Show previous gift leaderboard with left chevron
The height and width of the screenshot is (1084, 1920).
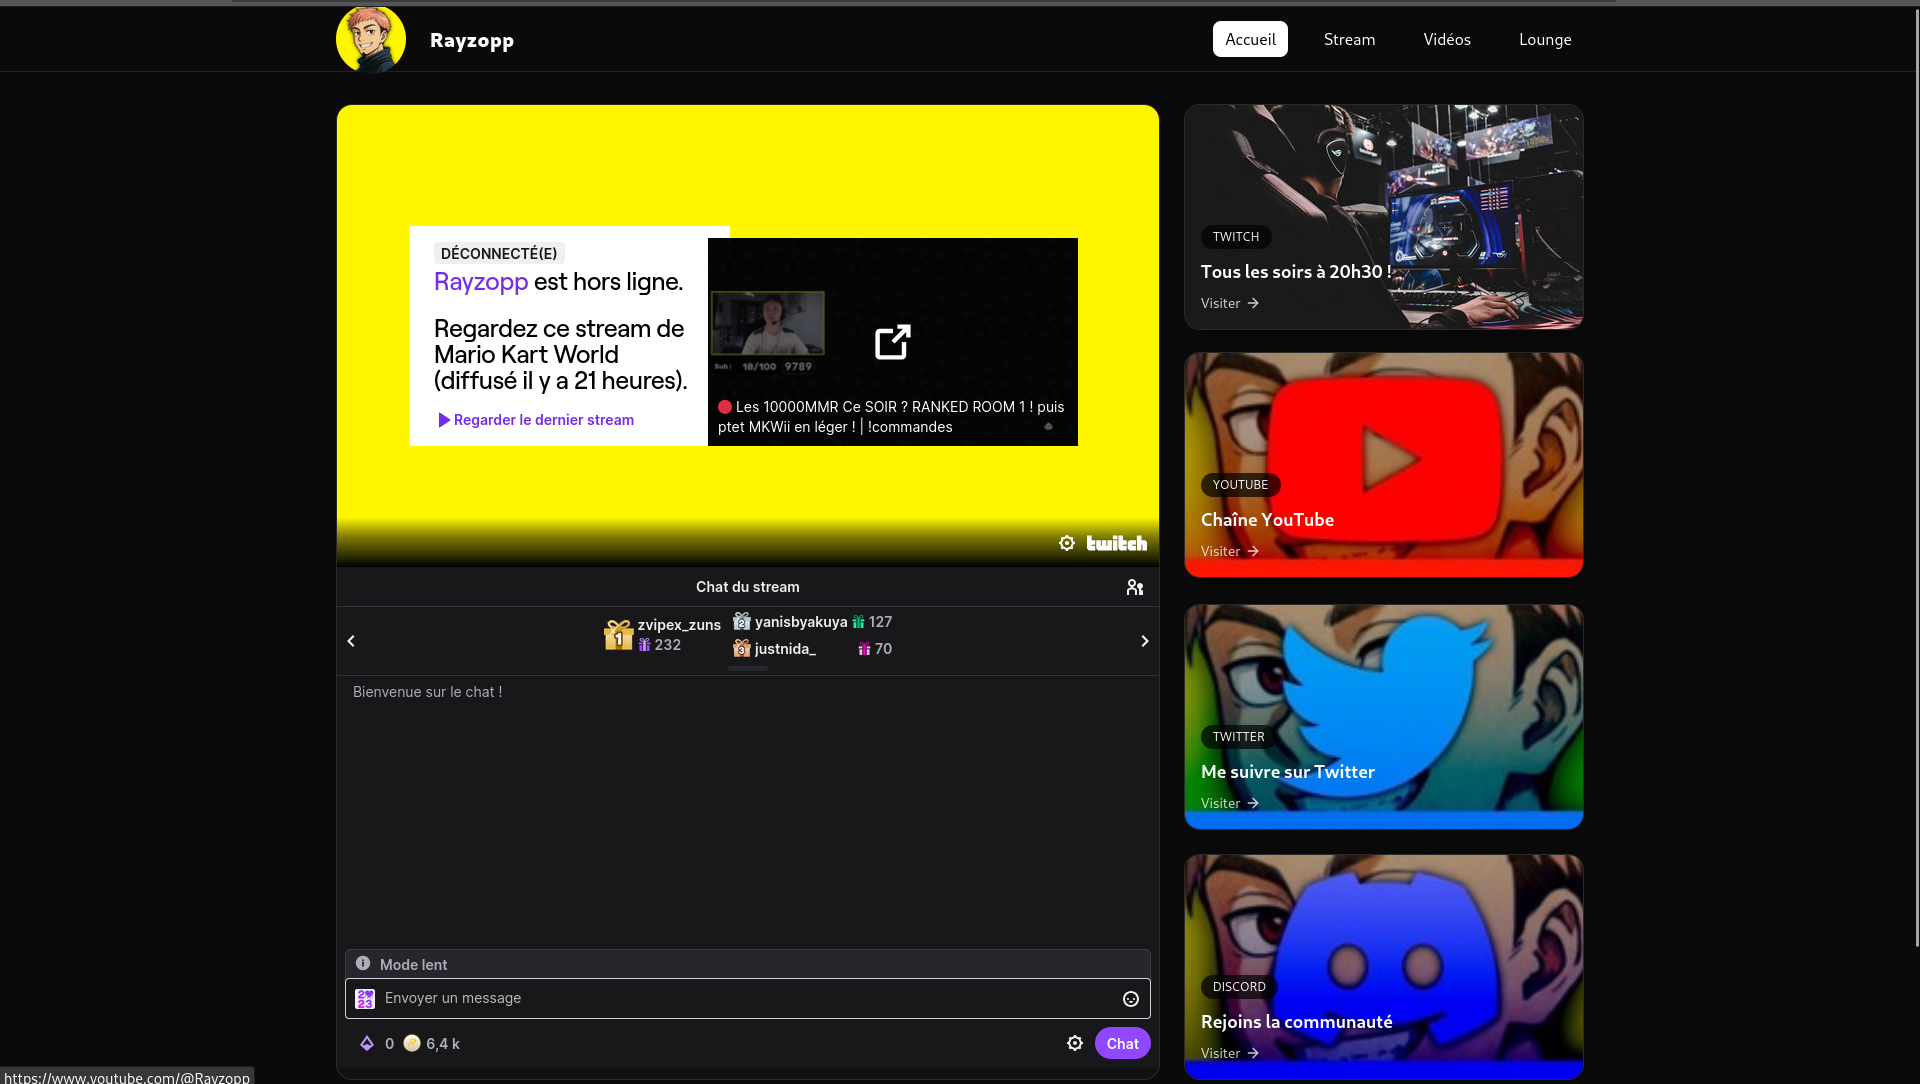tap(351, 641)
